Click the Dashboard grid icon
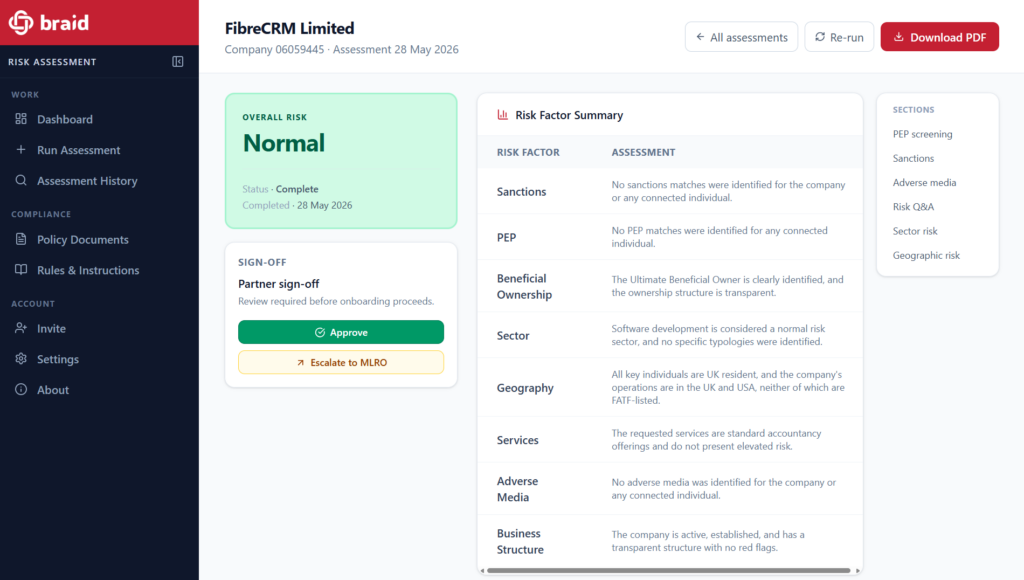The height and width of the screenshot is (580, 1024). pos(21,119)
